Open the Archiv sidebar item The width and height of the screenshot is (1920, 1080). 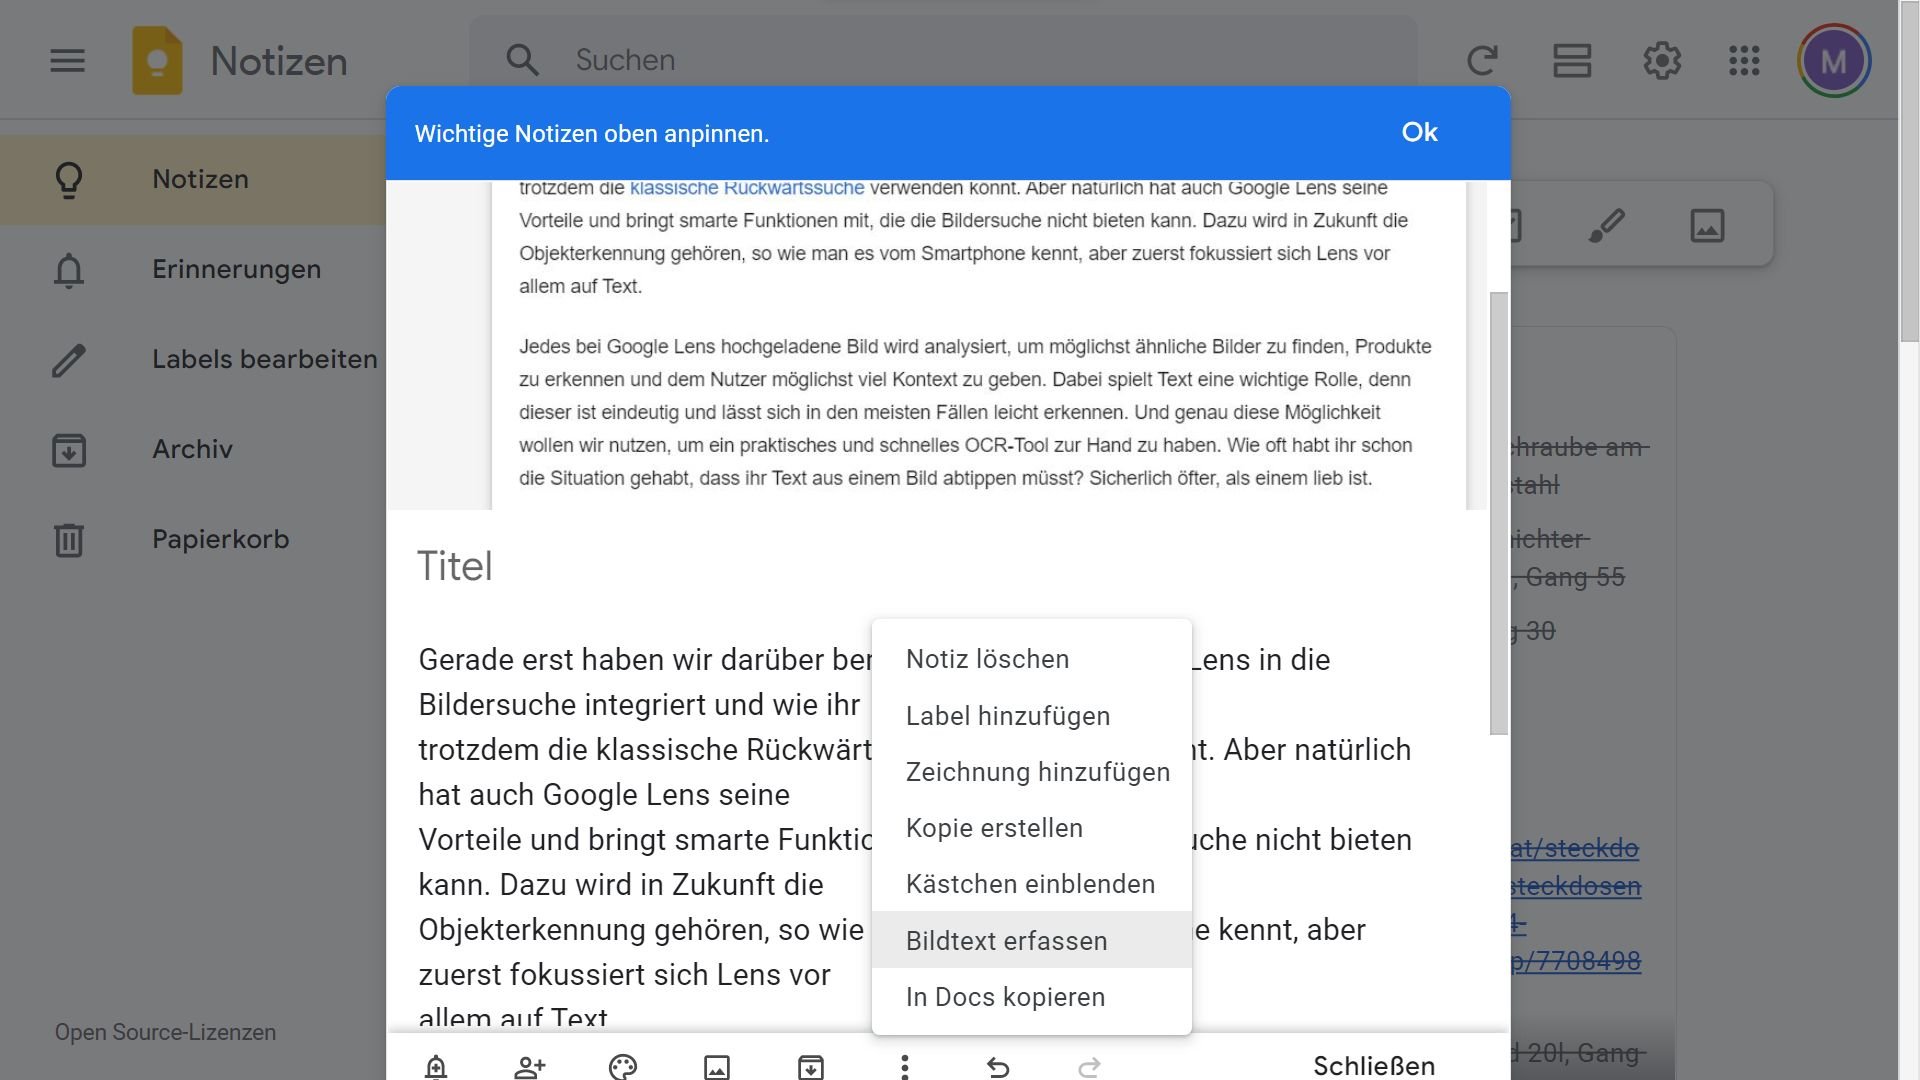192,449
